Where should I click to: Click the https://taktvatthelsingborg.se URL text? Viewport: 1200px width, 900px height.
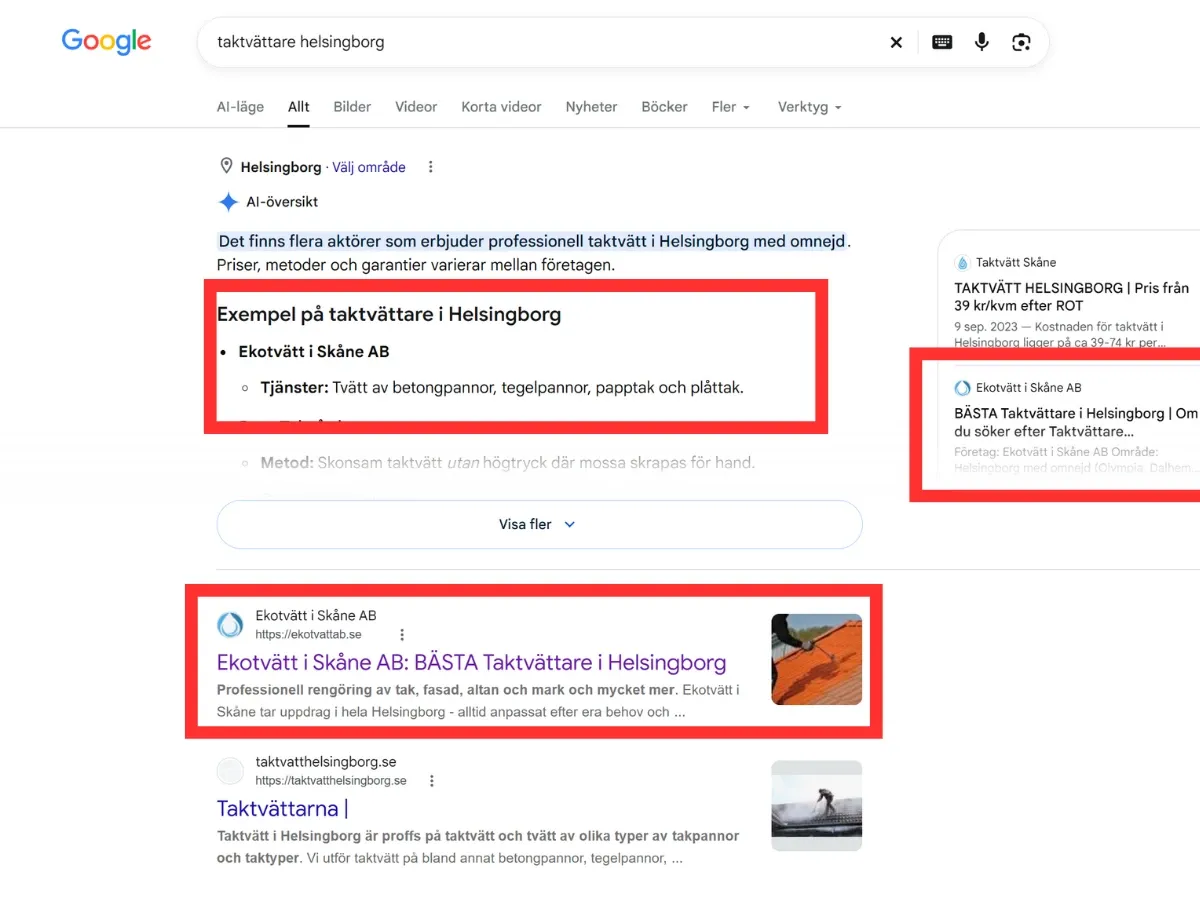click(x=331, y=781)
